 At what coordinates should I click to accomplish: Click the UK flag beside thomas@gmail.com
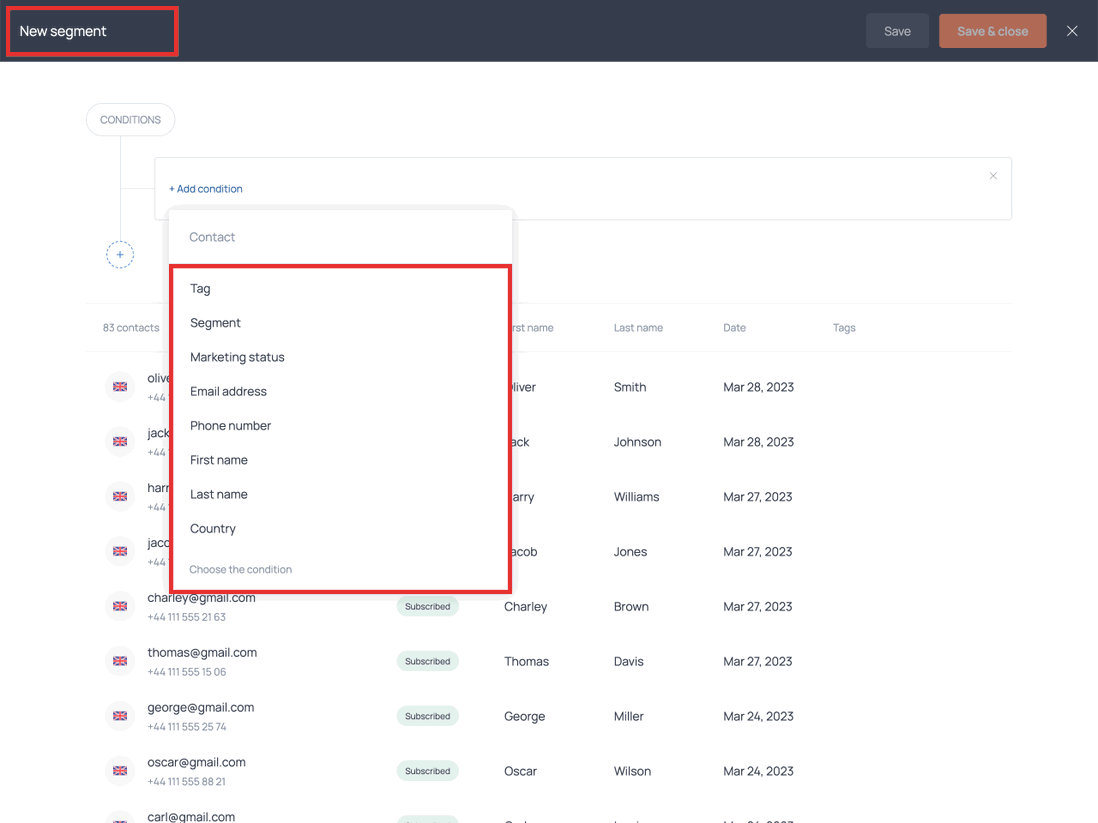pos(120,661)
